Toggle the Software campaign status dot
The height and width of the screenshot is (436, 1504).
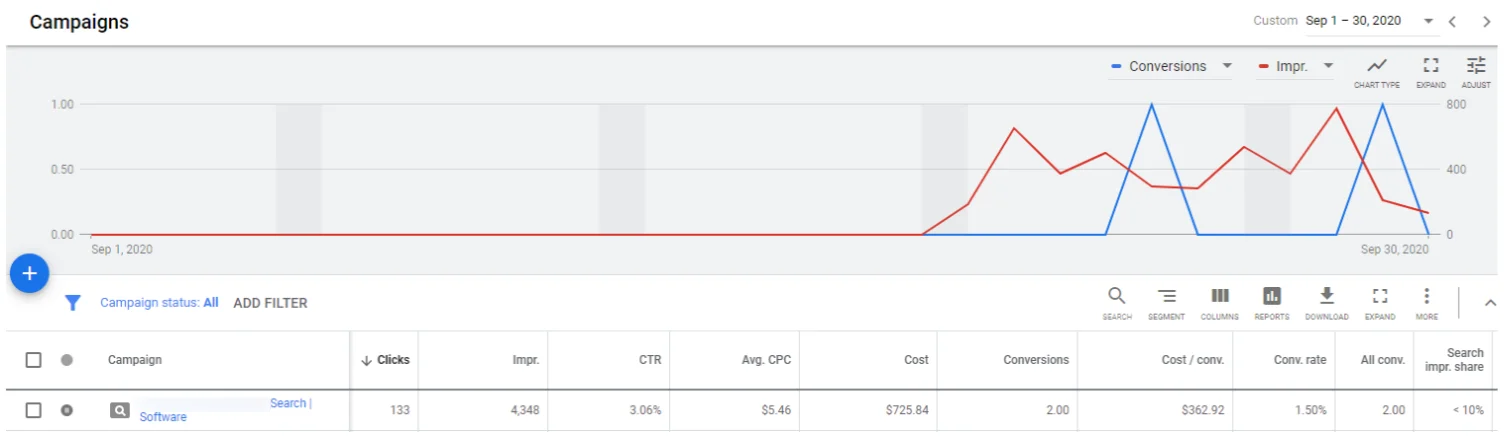pos(67,410)
